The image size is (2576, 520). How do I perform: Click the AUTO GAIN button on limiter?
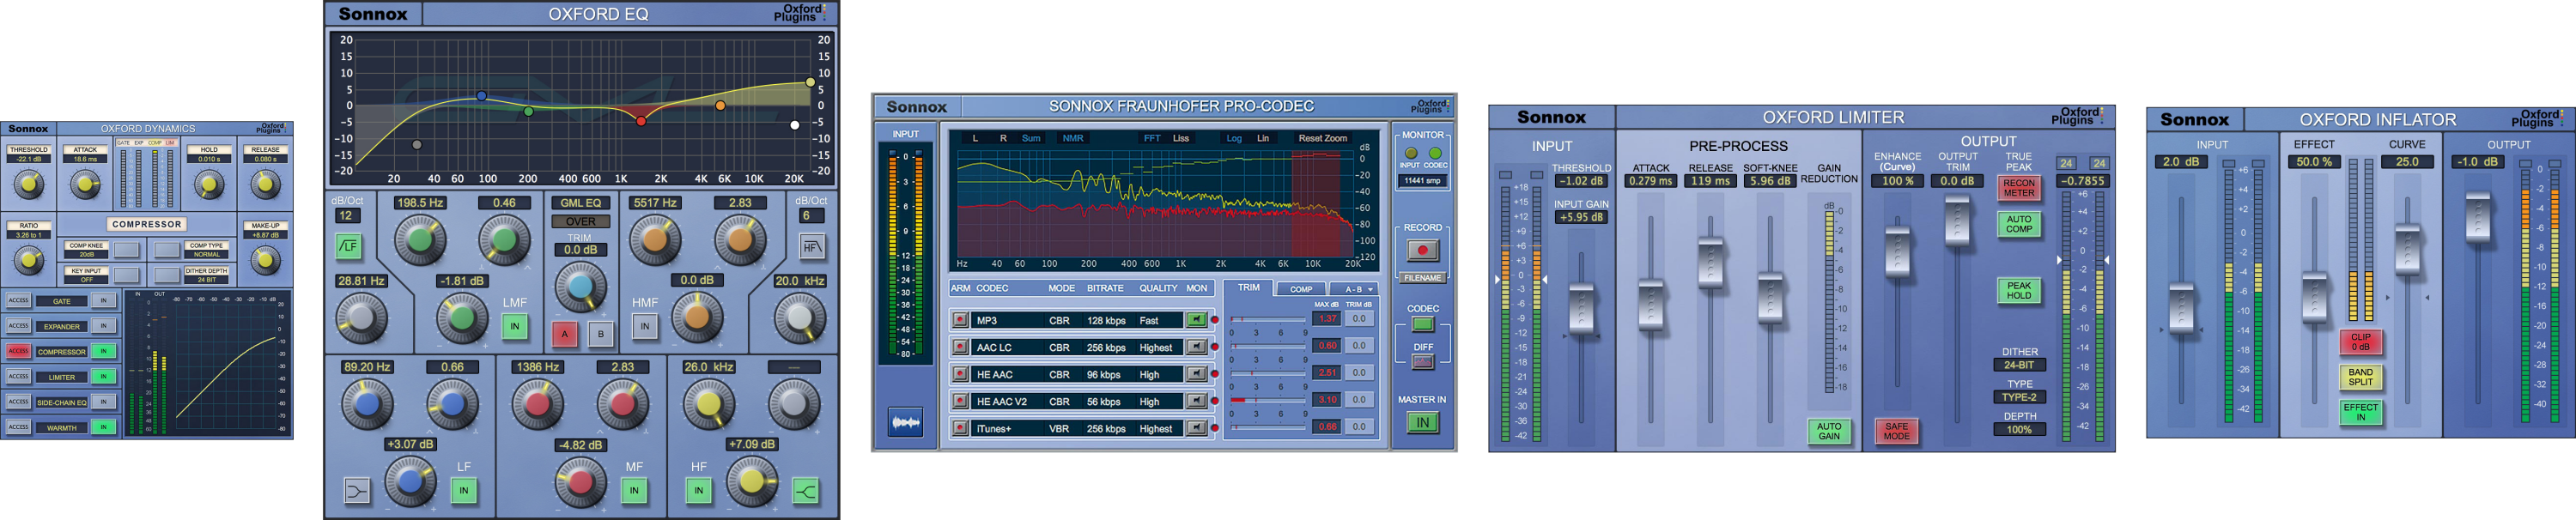tap(1828, 431)
